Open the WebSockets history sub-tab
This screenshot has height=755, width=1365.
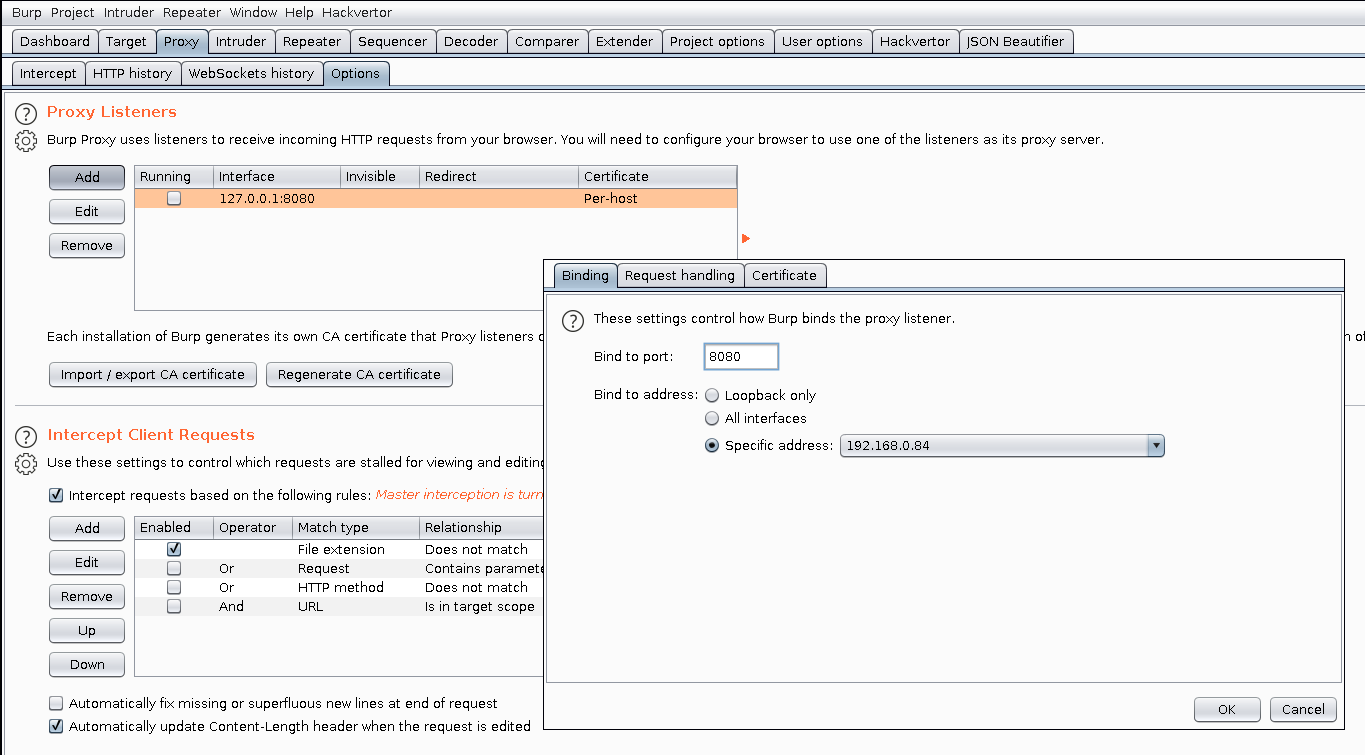[x=252, y=73]
